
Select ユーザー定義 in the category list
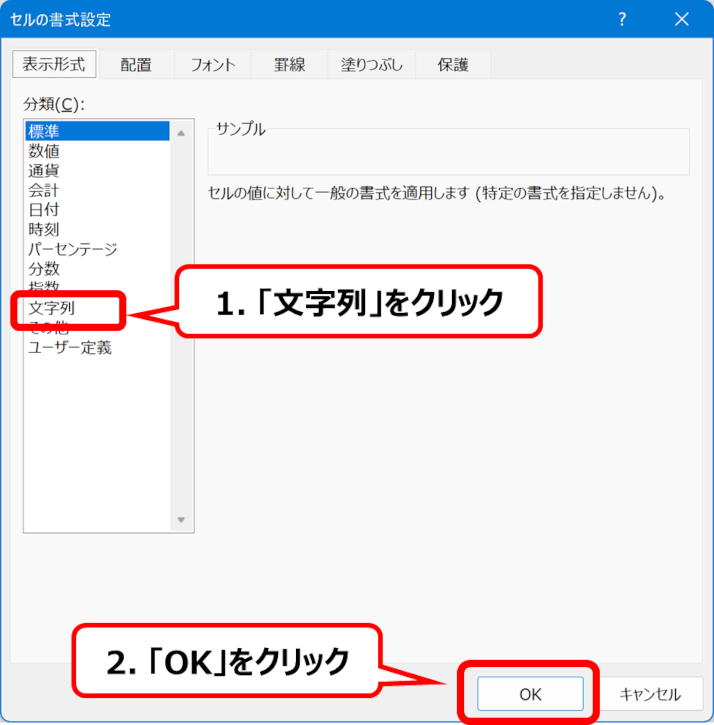tap(70, 348)
